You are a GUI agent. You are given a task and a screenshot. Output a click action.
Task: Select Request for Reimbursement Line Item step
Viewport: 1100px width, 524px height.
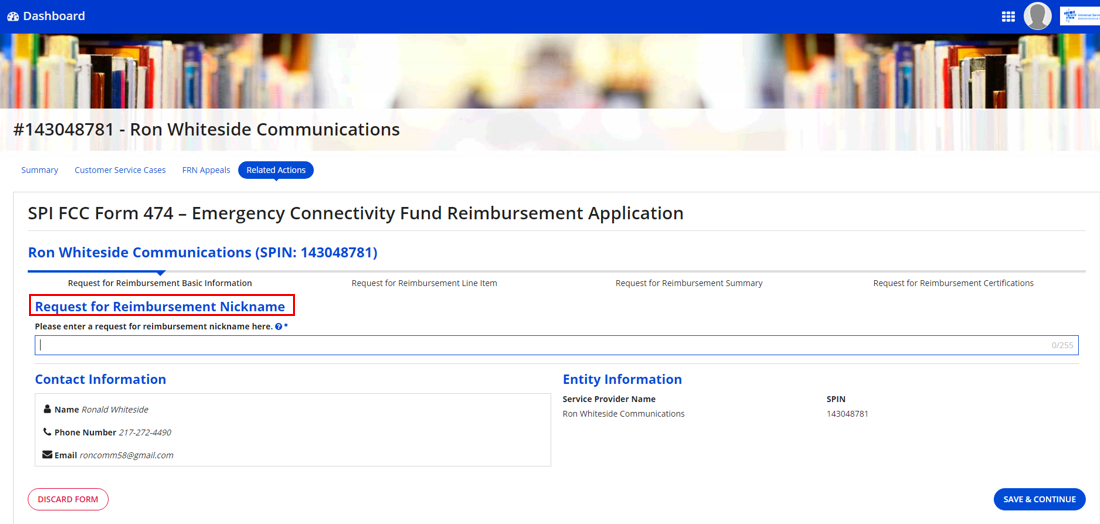pyautogui.click(x=424, y=283)
